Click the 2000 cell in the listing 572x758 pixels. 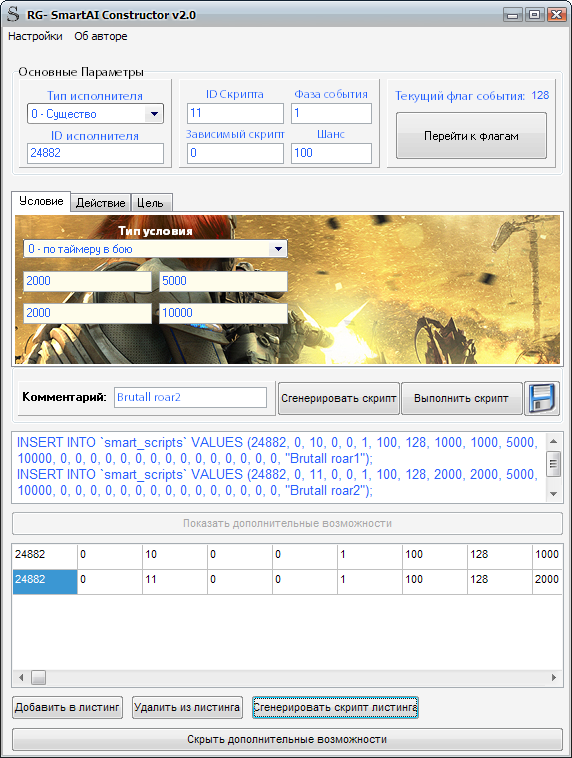pyautogui.click(x=547, y=582)
